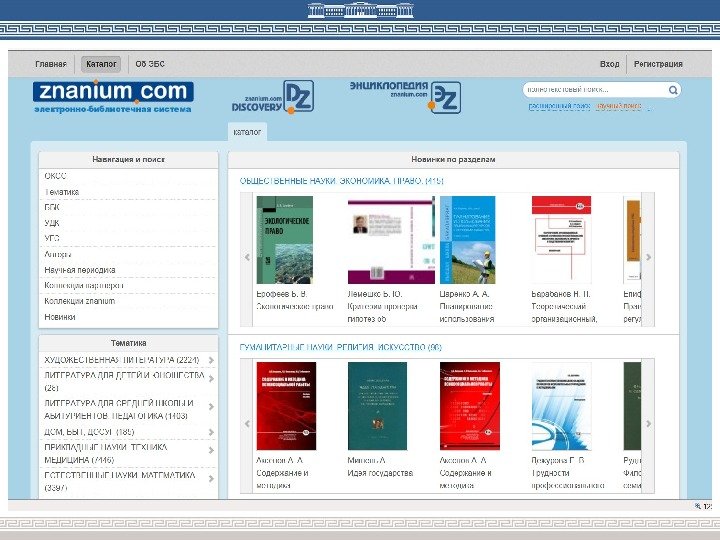Click author name Царенко А. А.

(464, 294)
